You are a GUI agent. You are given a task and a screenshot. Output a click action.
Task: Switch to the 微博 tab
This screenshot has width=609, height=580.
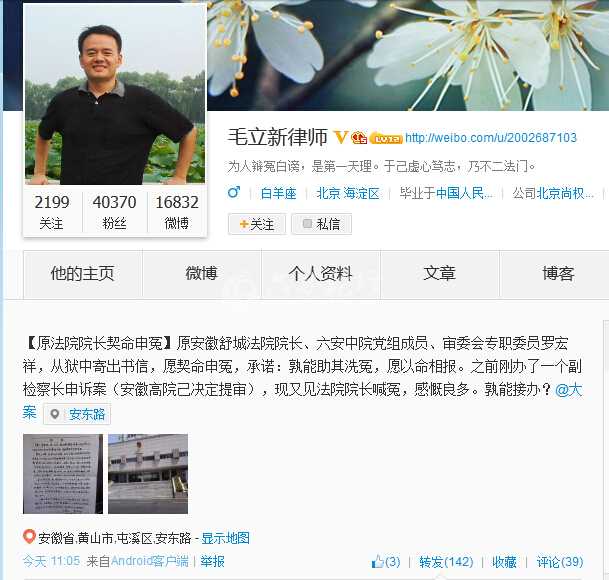202,274
